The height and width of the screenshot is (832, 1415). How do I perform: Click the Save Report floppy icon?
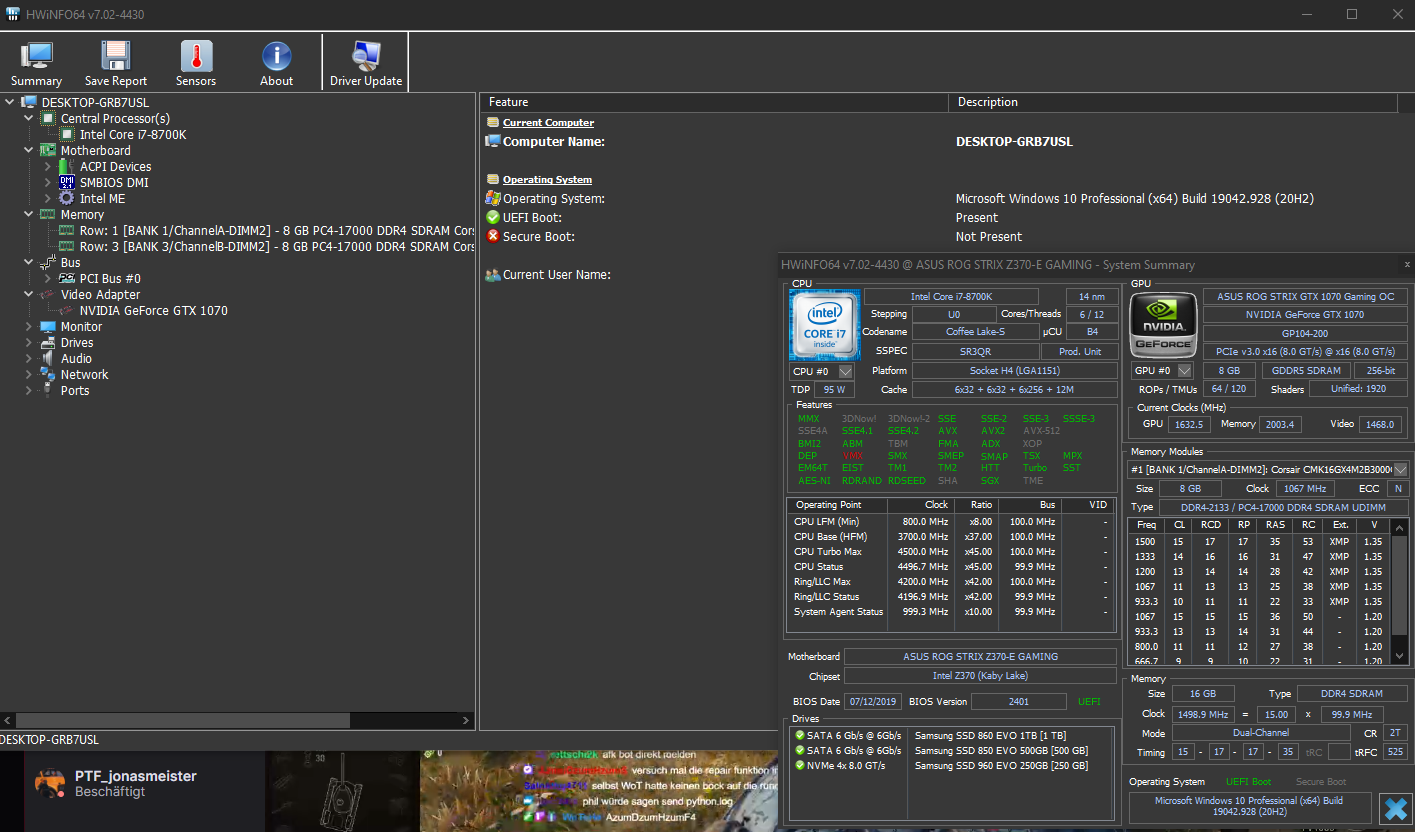click(x=116, y=56)
